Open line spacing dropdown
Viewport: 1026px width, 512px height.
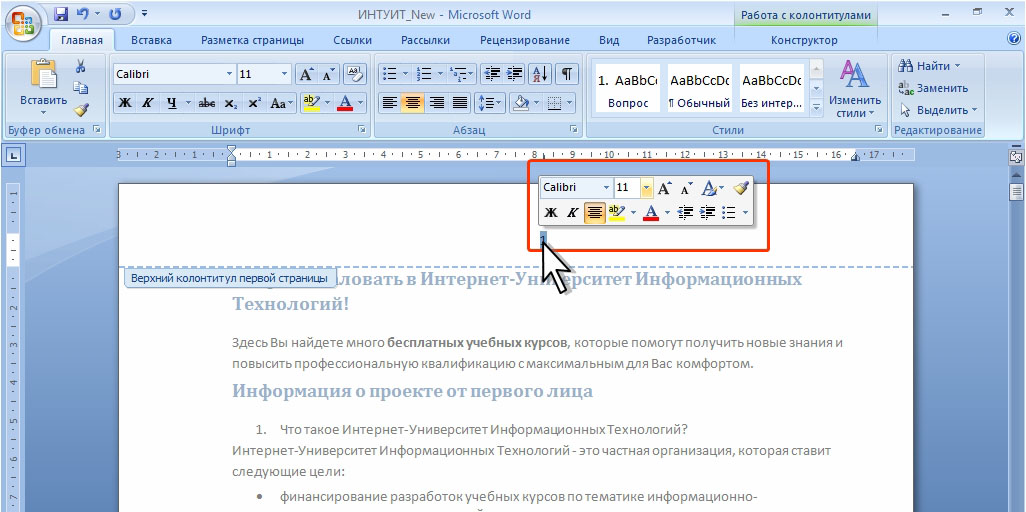tap(489, 103)
